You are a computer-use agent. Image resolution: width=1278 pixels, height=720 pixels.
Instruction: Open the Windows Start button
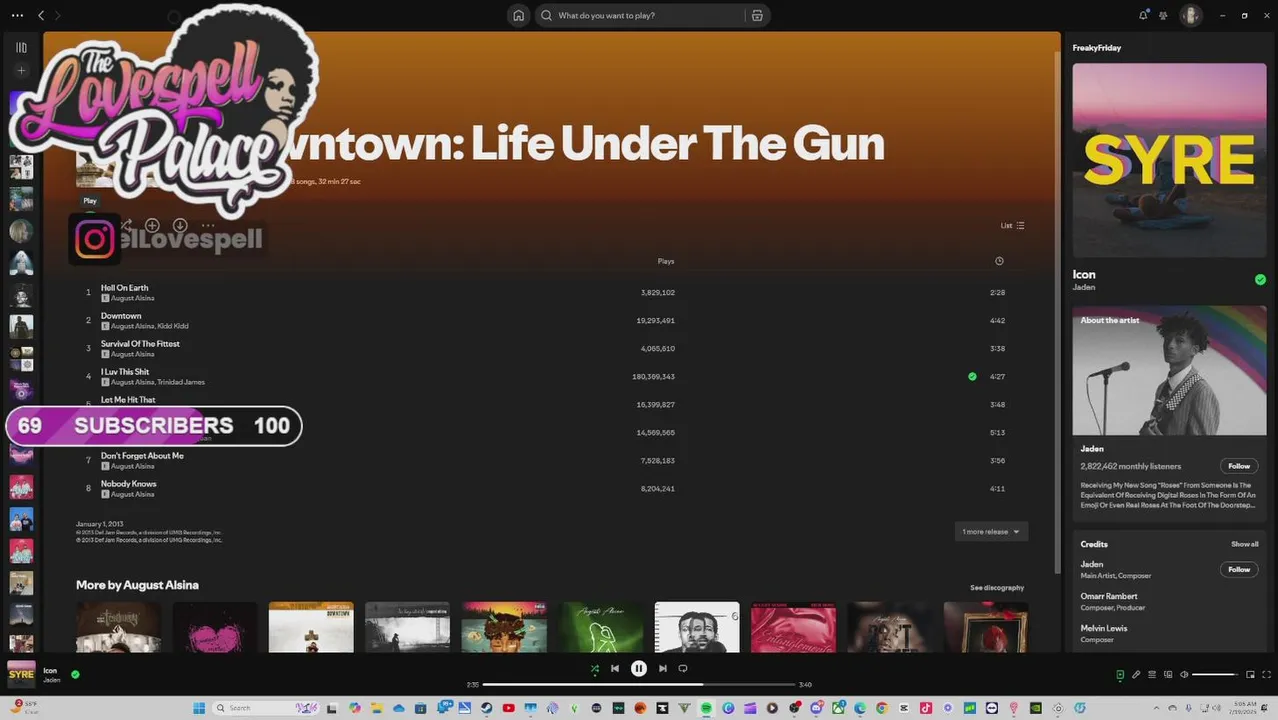199,708
